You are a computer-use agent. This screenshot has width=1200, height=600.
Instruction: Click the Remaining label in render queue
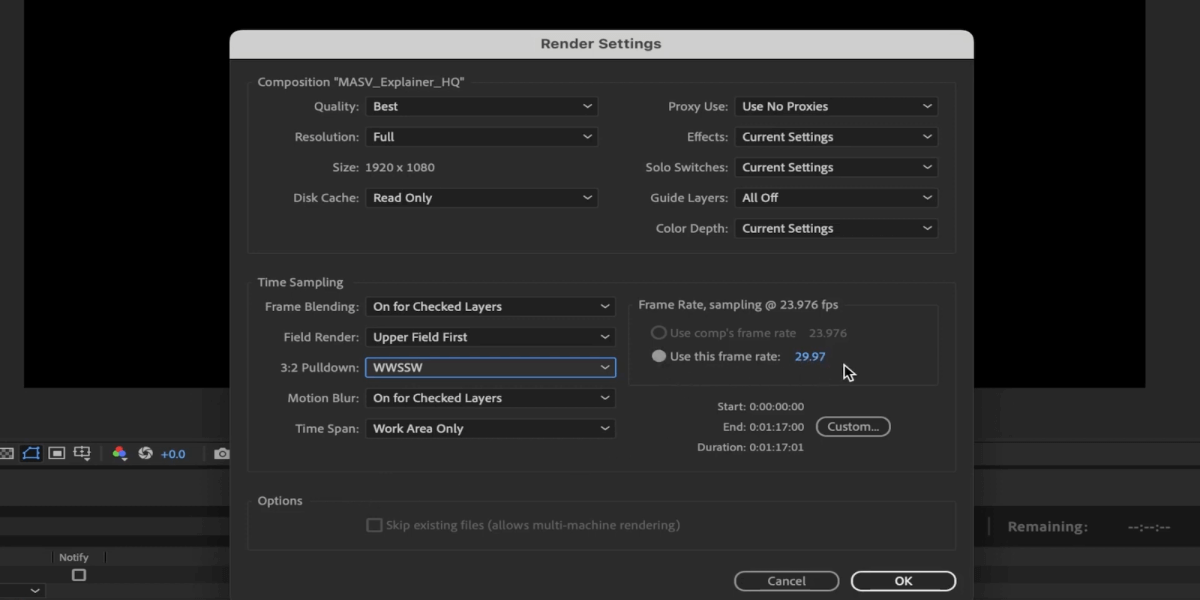coord(1047,527)
